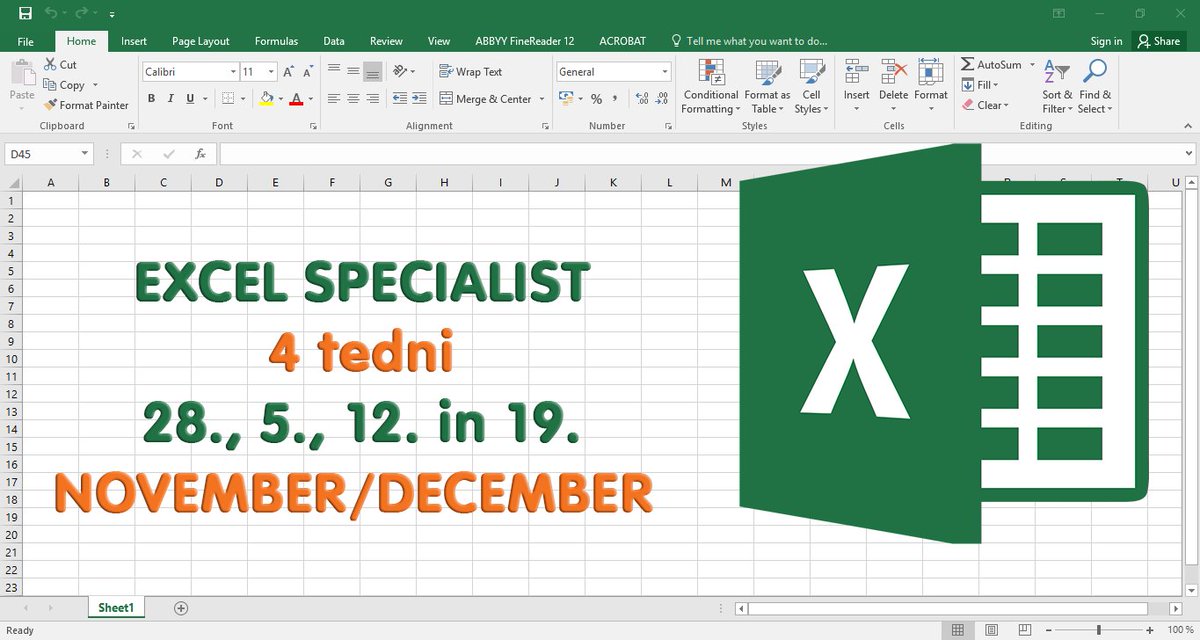Viewport: 1200px width, 640px height.
Task: Click Sign in
Action: [1106, 41]
